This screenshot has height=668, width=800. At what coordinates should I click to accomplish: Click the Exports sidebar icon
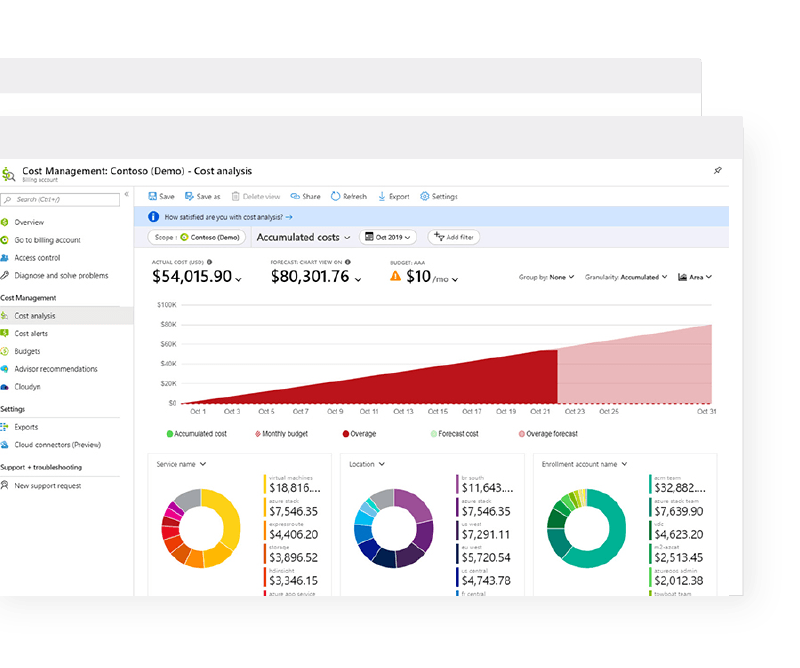[5, 427]
